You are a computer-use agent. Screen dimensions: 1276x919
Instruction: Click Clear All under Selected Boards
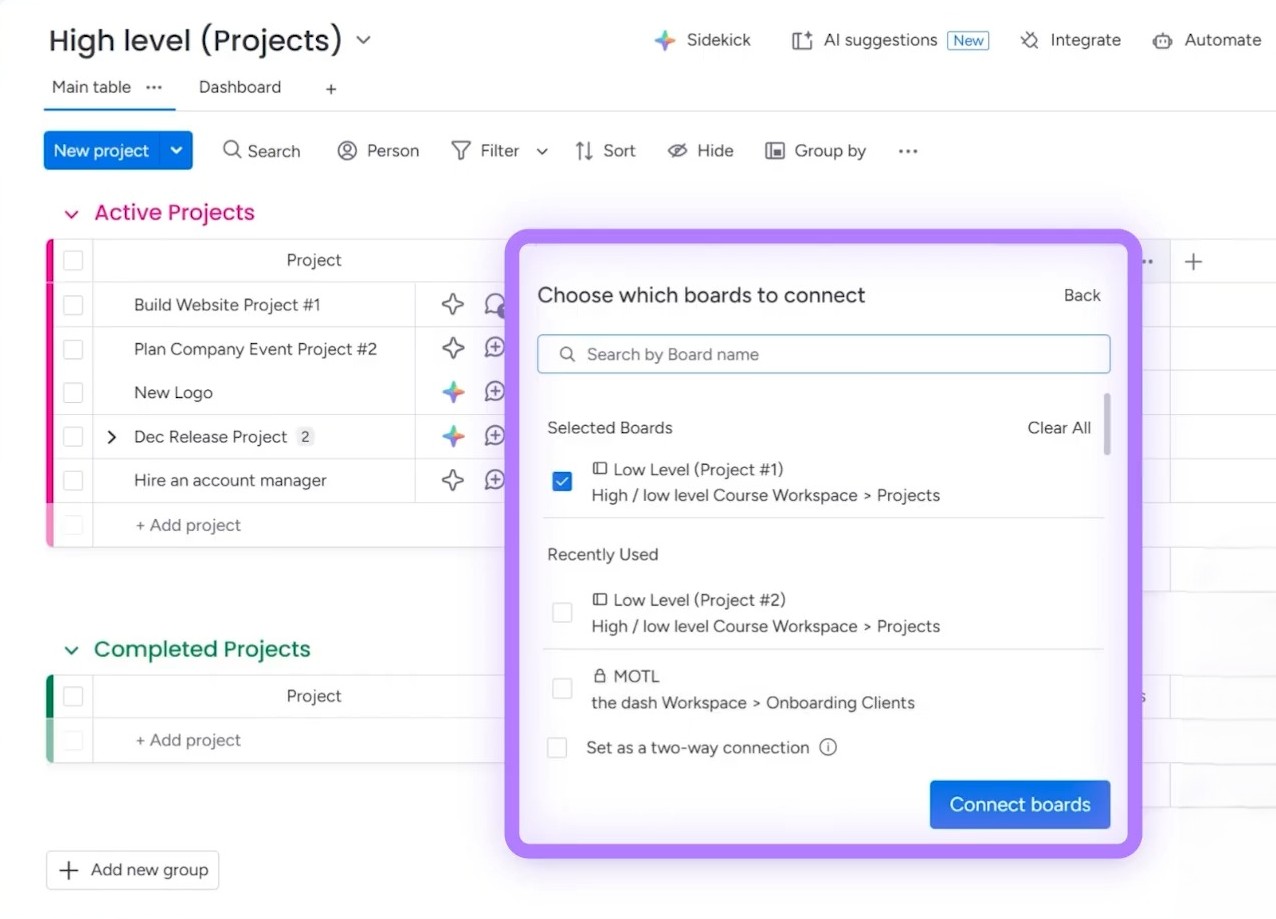(1058, 427)
